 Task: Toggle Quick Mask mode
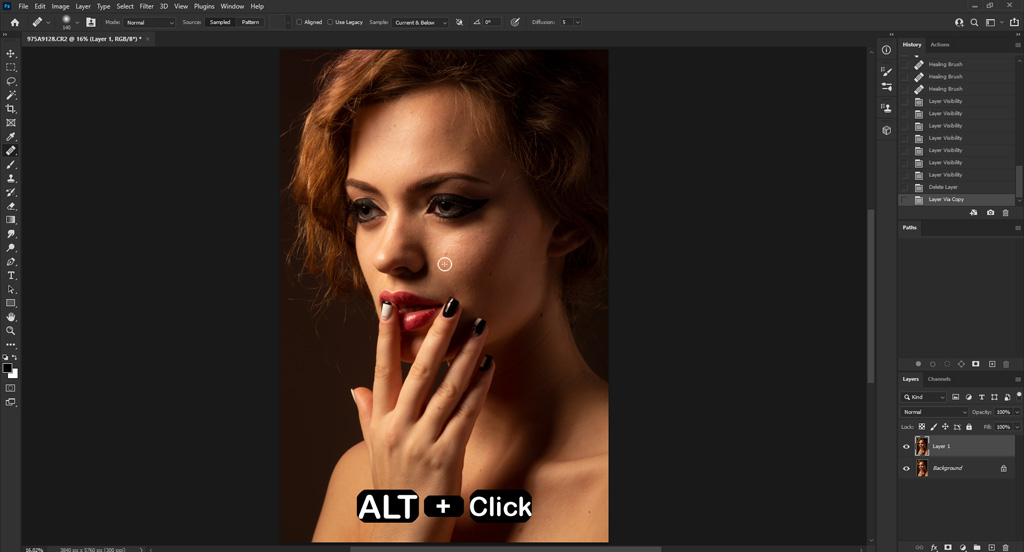pyautogui.click(x=10, y=388)
